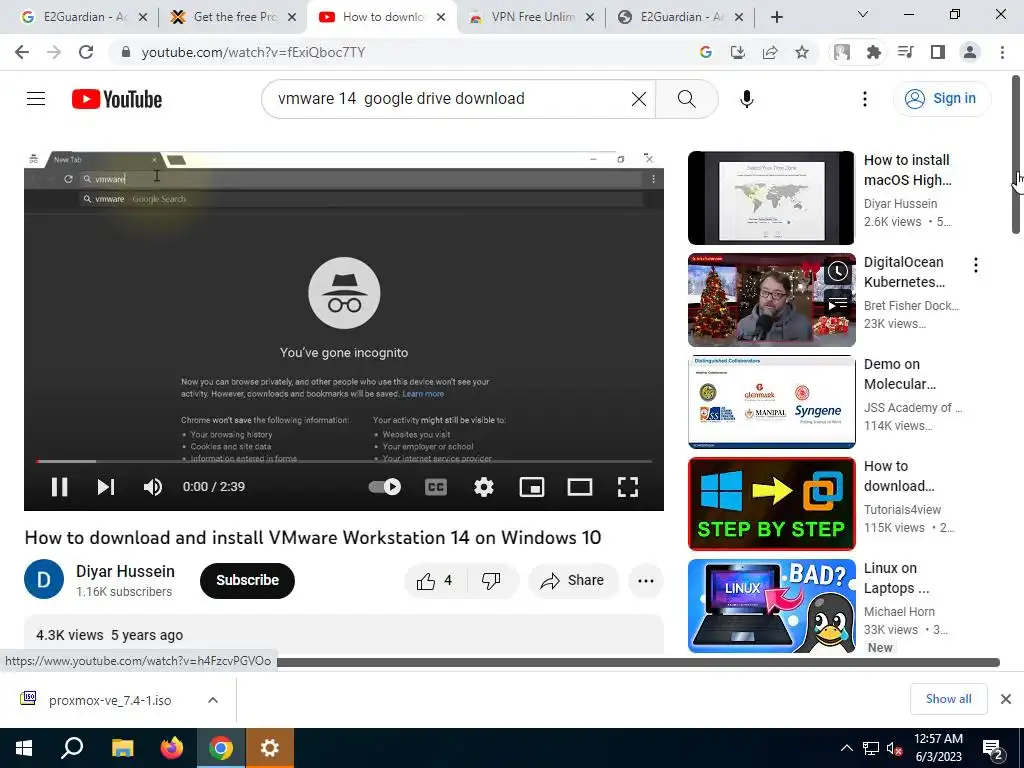Close the How to download tab
The height and width of the screenshot is (768, 1024).
pyautogui.click(x=441, y=17)
